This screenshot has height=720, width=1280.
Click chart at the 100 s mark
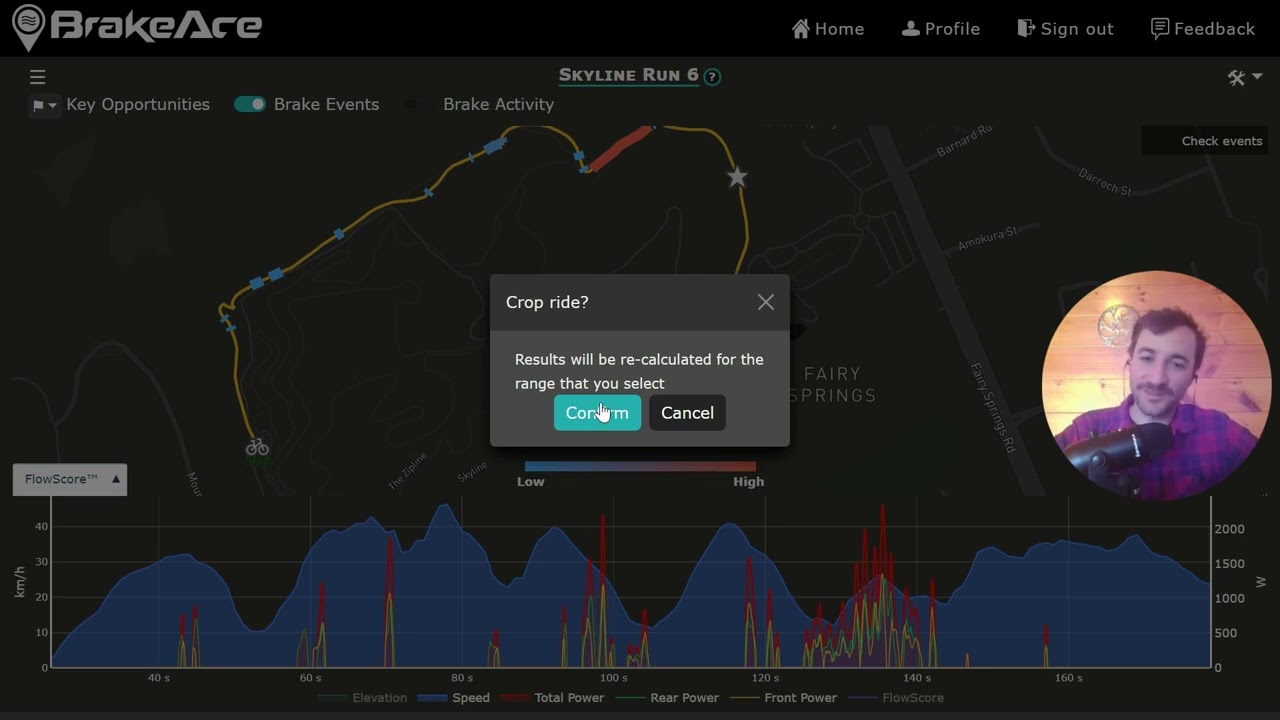(x=613, y=580)
